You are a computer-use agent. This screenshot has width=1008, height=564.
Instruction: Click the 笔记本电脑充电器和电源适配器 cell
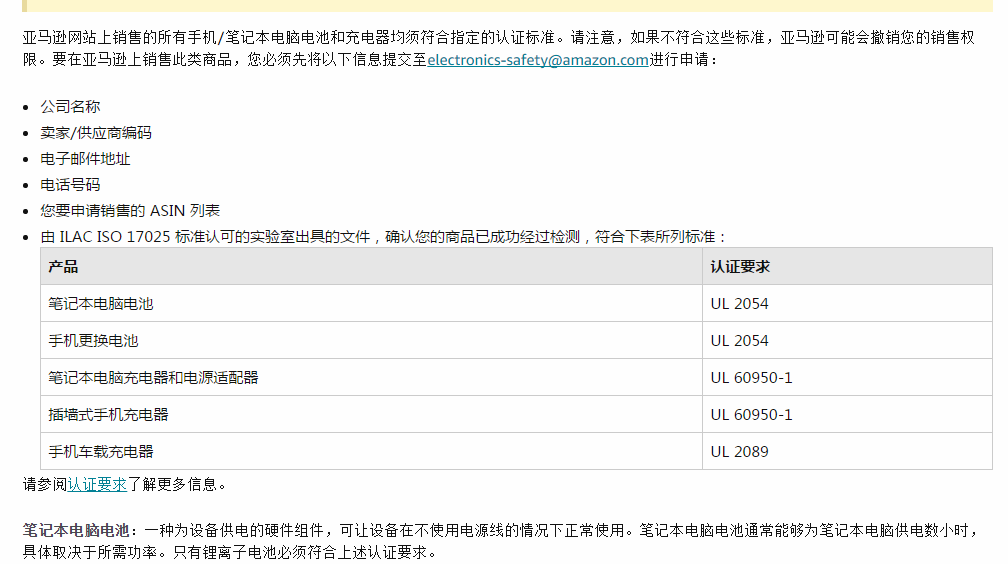(372, 378)
